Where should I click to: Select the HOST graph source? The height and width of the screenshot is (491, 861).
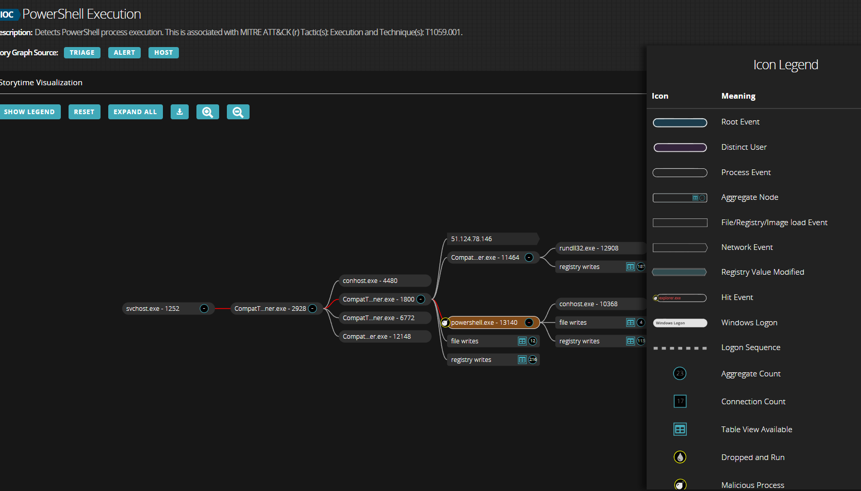163,53
